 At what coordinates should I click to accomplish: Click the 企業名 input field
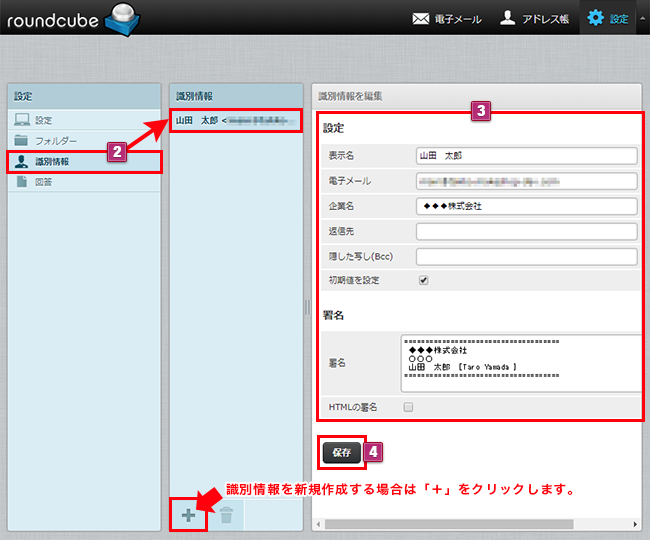click(x=526, y=206)
